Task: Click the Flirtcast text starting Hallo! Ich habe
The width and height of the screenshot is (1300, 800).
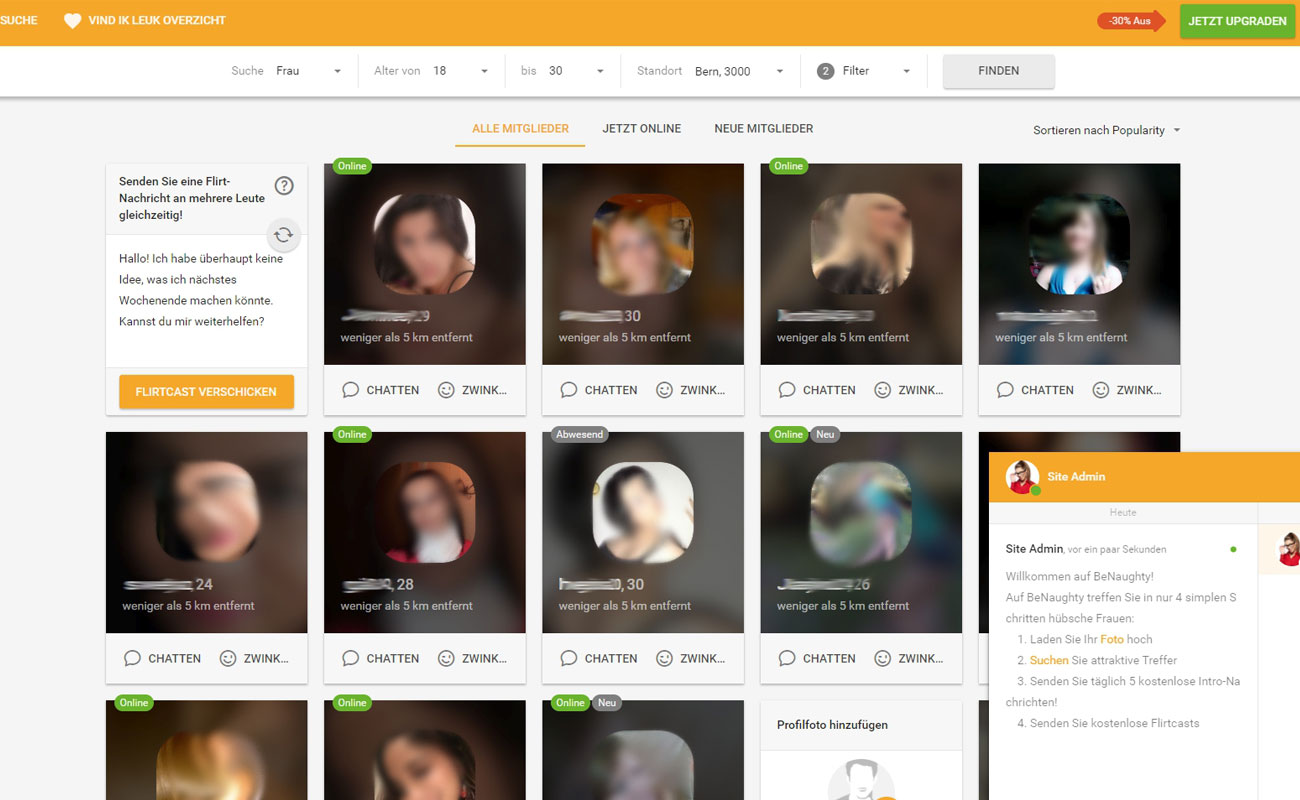Action: [x=201, y=290]
